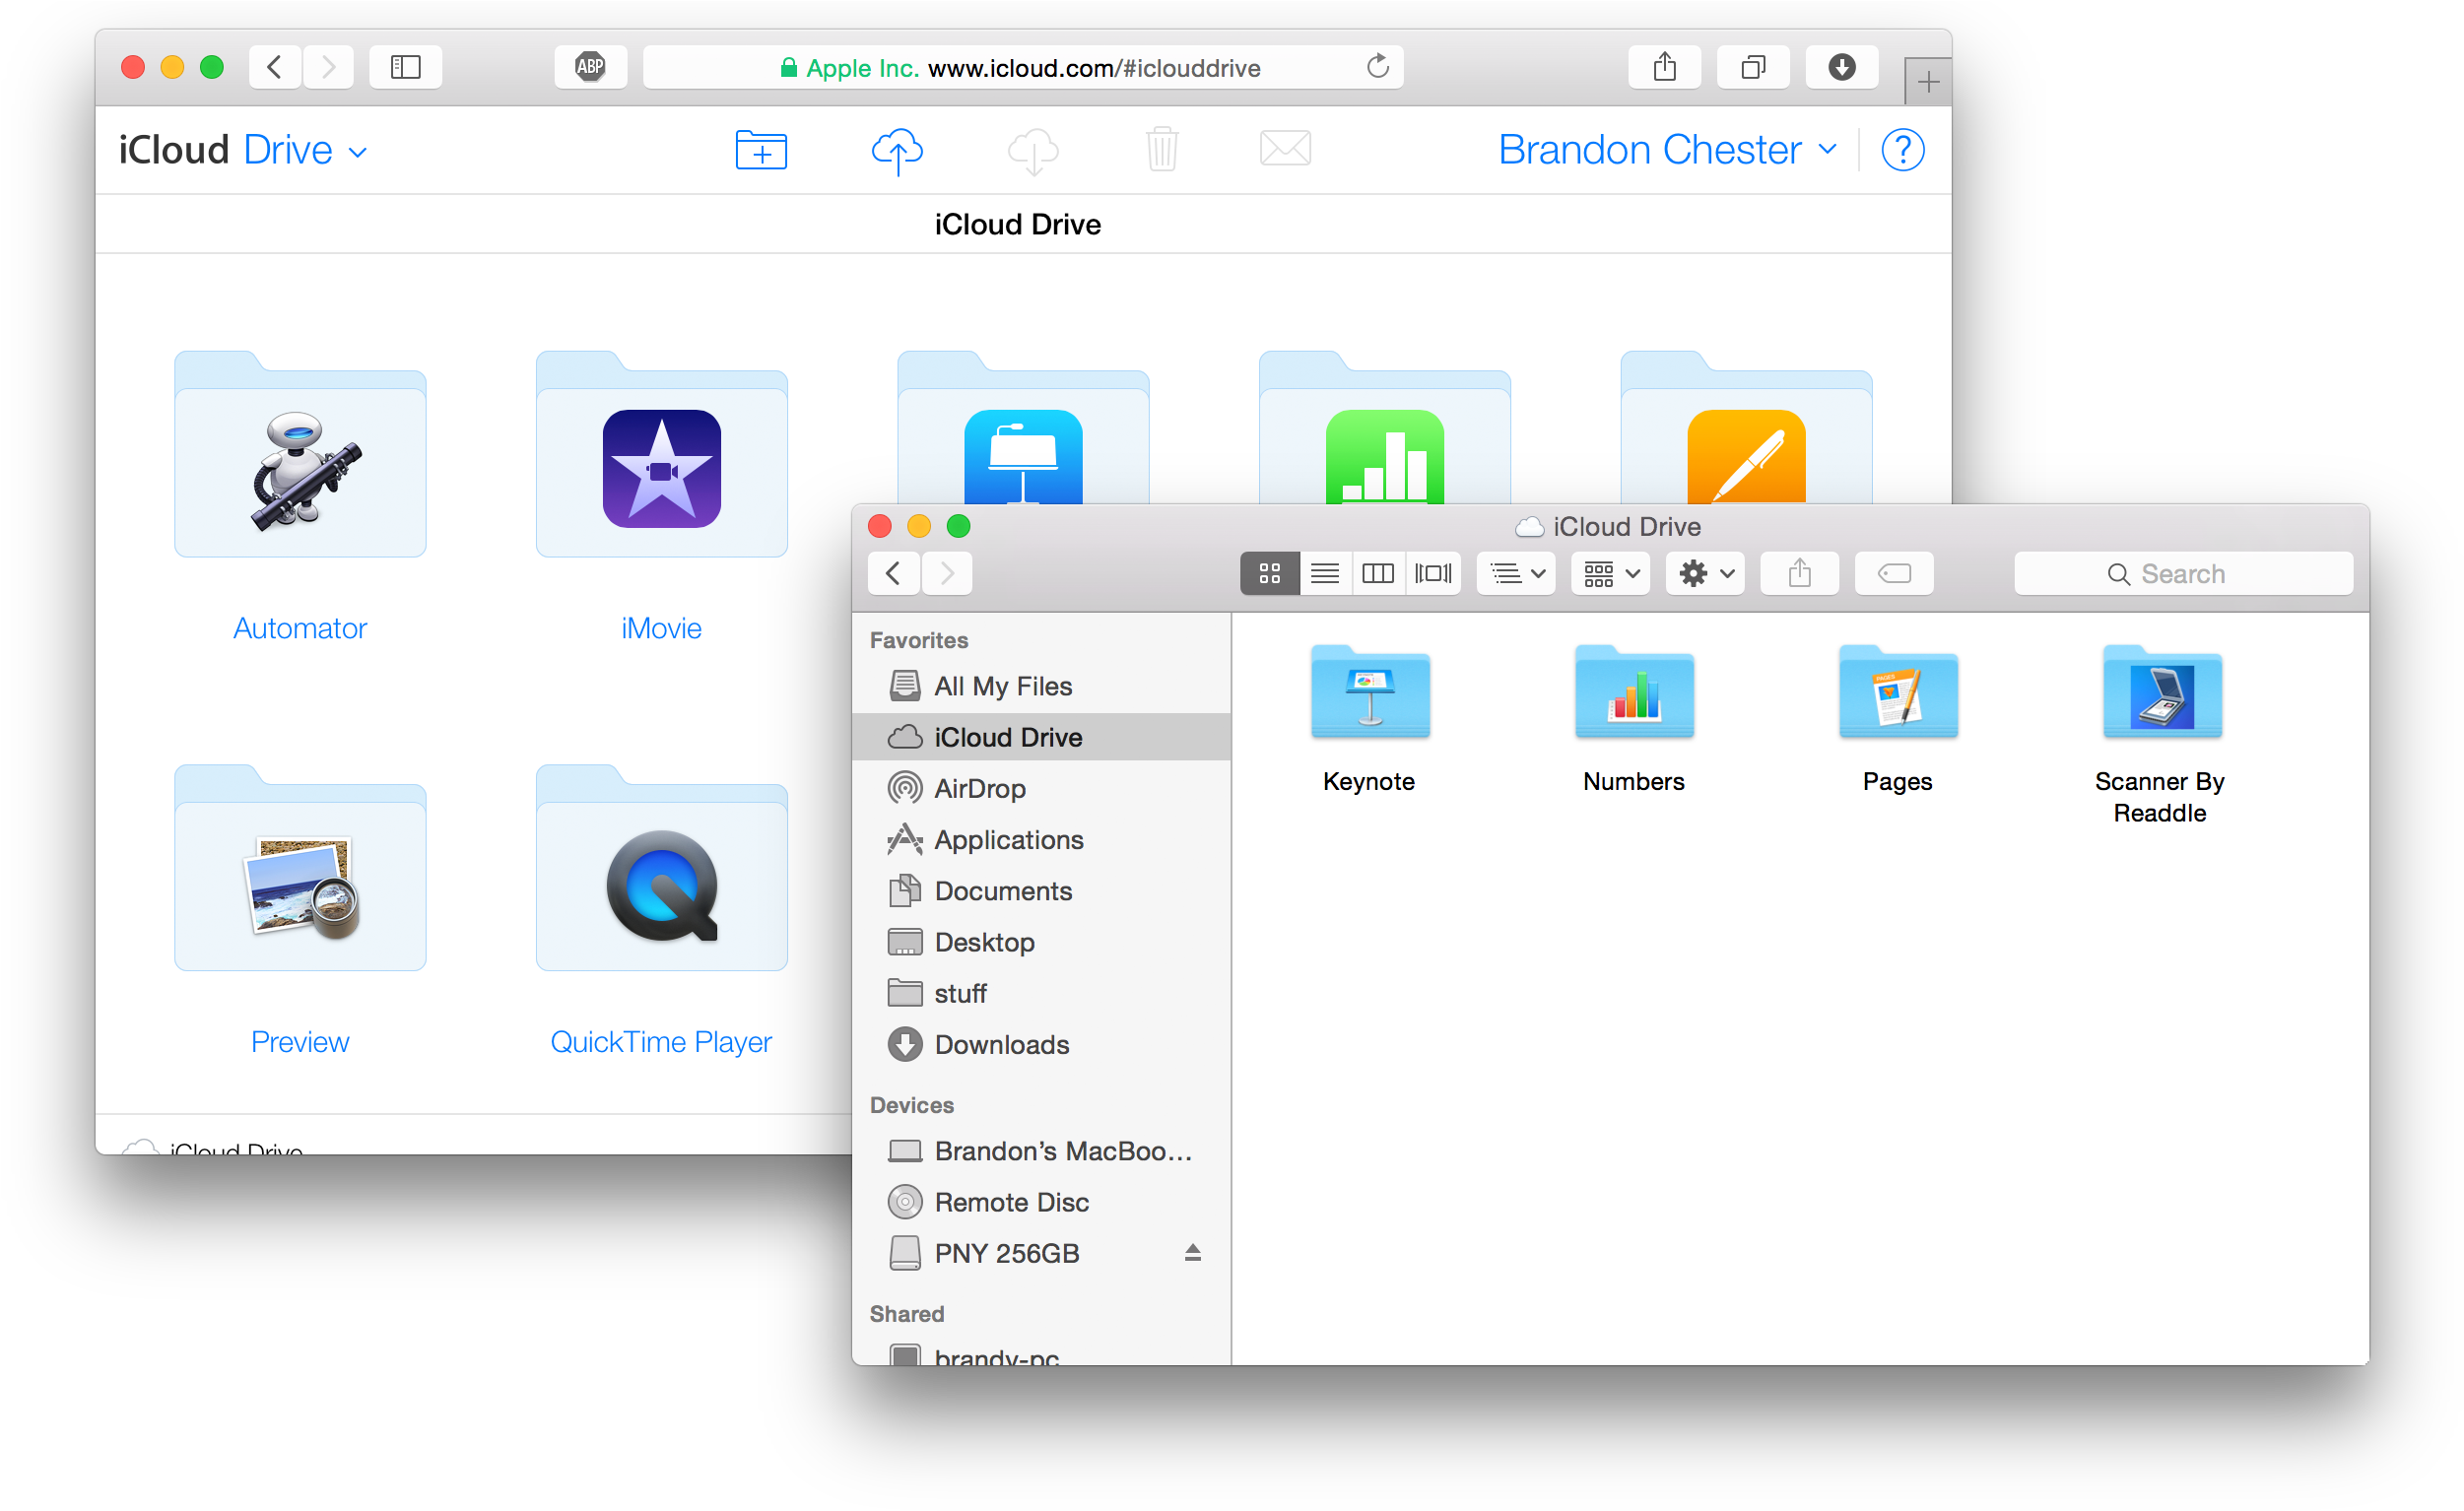This screenshot has height=1511, width=2464.
Task: Select All My Files in Finder sidebar
Action: point(1041,686)
